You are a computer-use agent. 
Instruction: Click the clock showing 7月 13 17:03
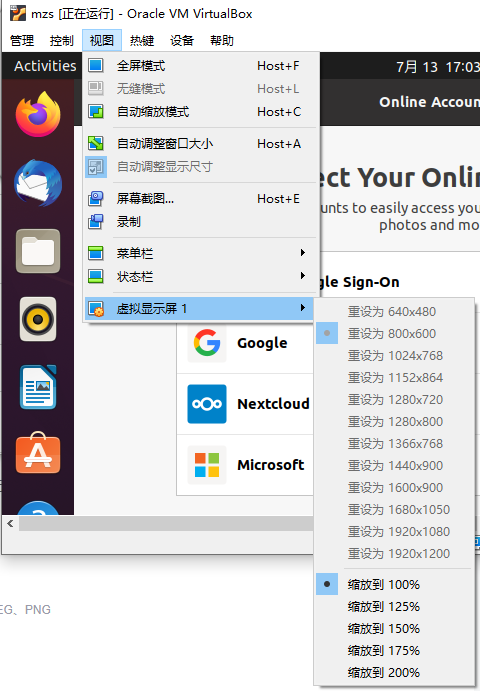437,67
